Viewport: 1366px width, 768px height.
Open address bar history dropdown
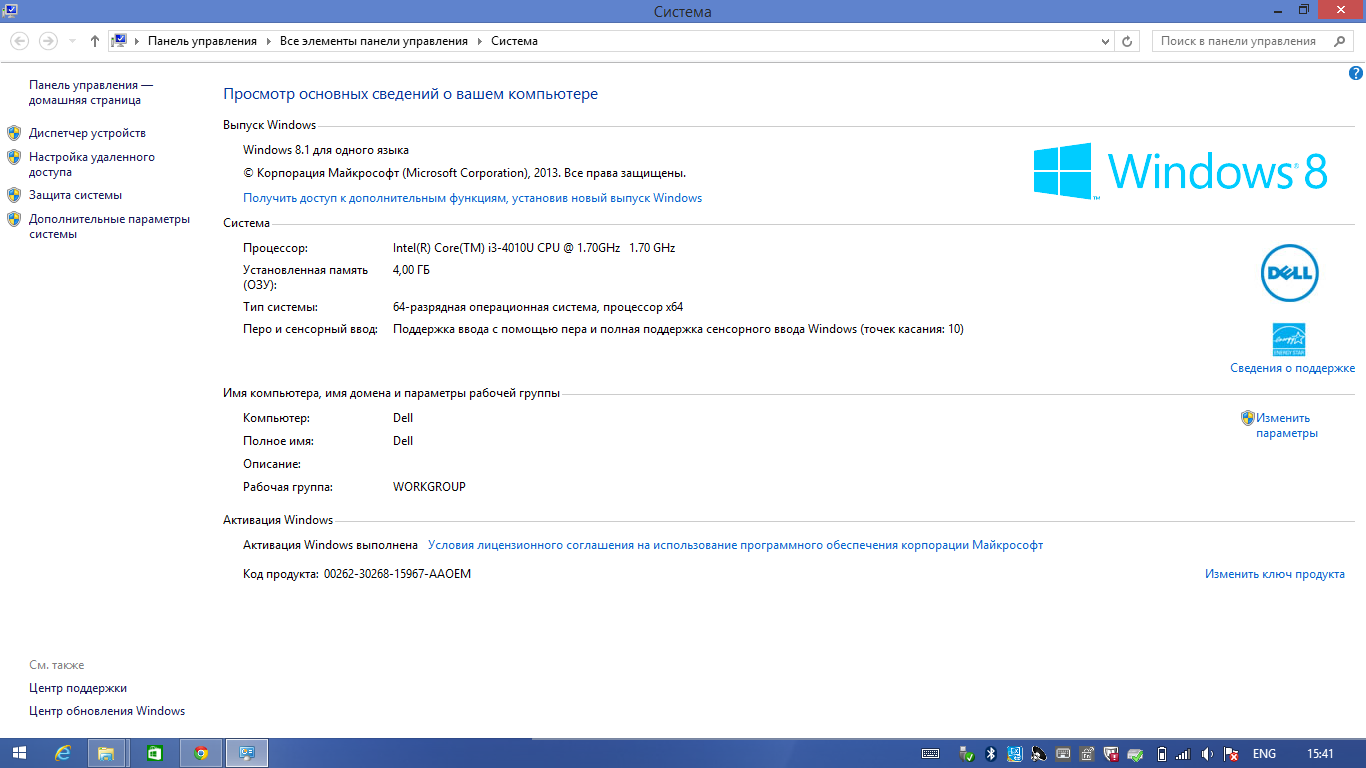1105,41
